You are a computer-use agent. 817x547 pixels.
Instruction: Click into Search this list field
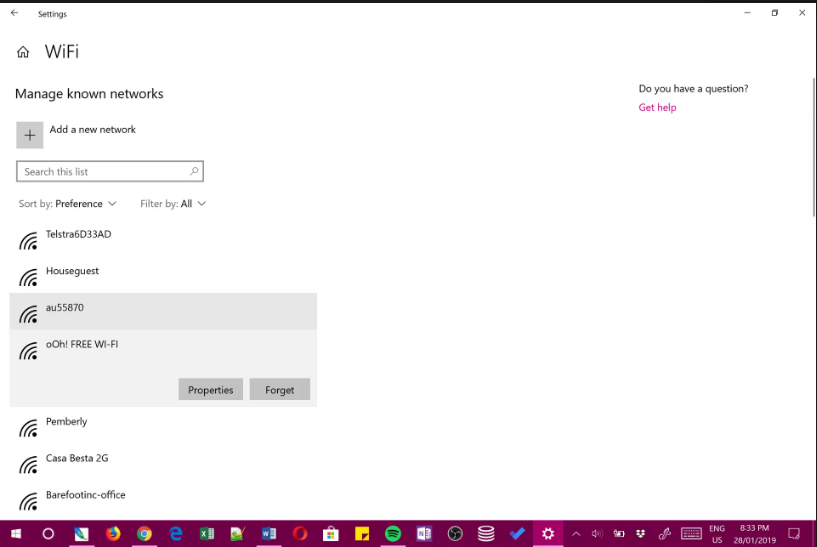tap(110, 171)
